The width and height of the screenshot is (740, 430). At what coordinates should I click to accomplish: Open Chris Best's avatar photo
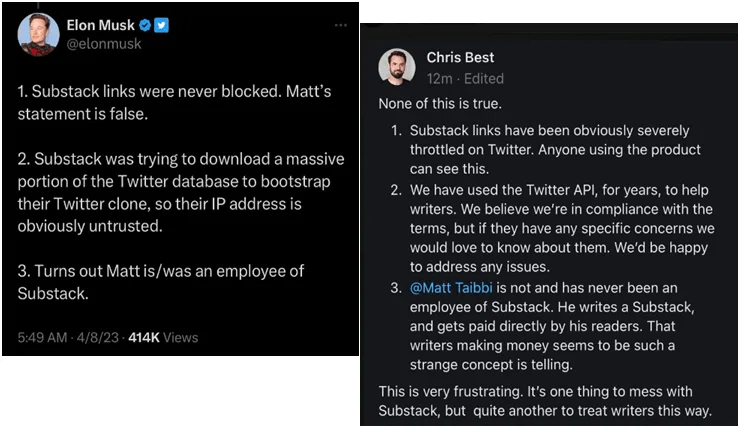click(397, 67)
